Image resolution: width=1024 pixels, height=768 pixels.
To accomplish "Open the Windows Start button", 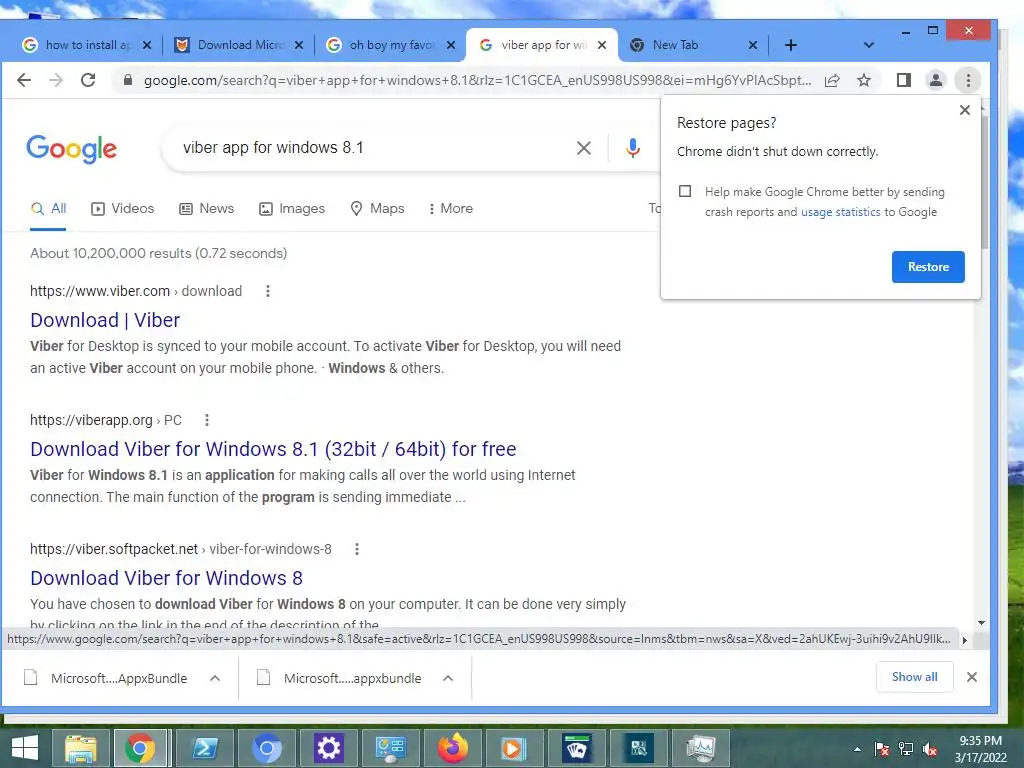I will click(x=24, y=748).
